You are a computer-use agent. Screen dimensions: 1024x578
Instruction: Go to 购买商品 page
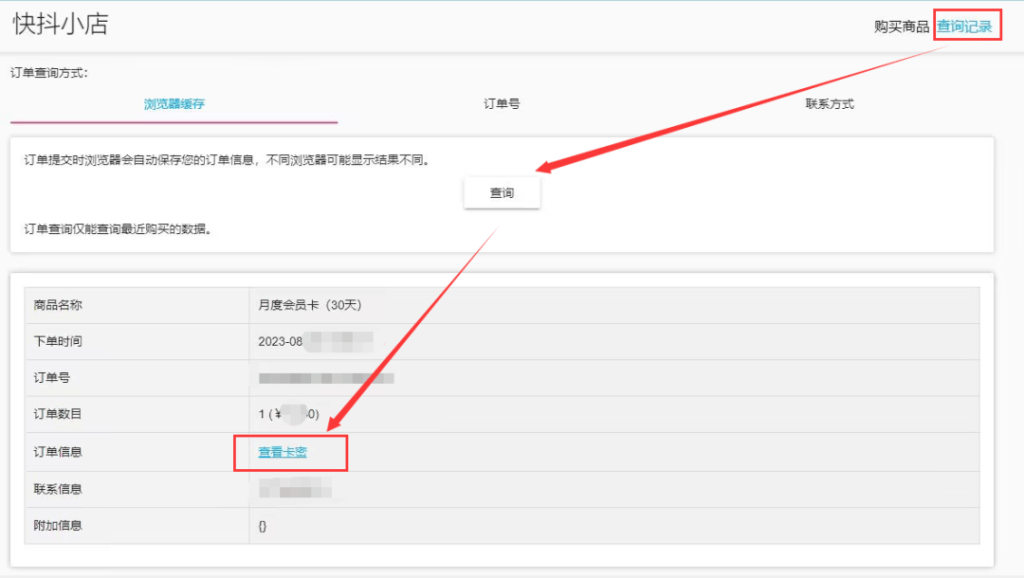(x=901, y=27)
